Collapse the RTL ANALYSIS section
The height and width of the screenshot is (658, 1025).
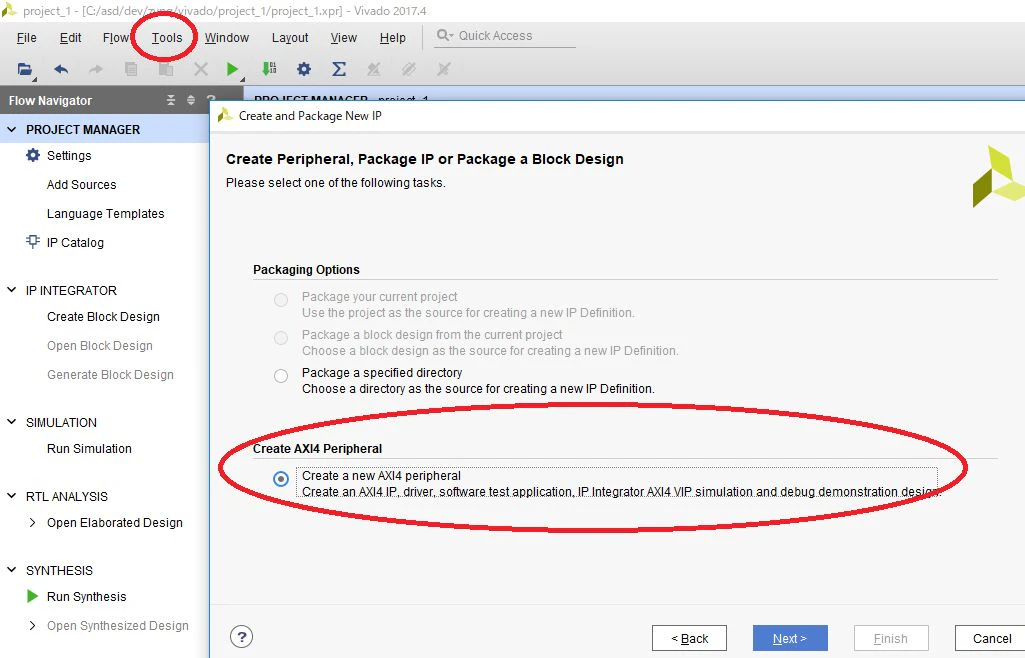[x=12, y=496]
